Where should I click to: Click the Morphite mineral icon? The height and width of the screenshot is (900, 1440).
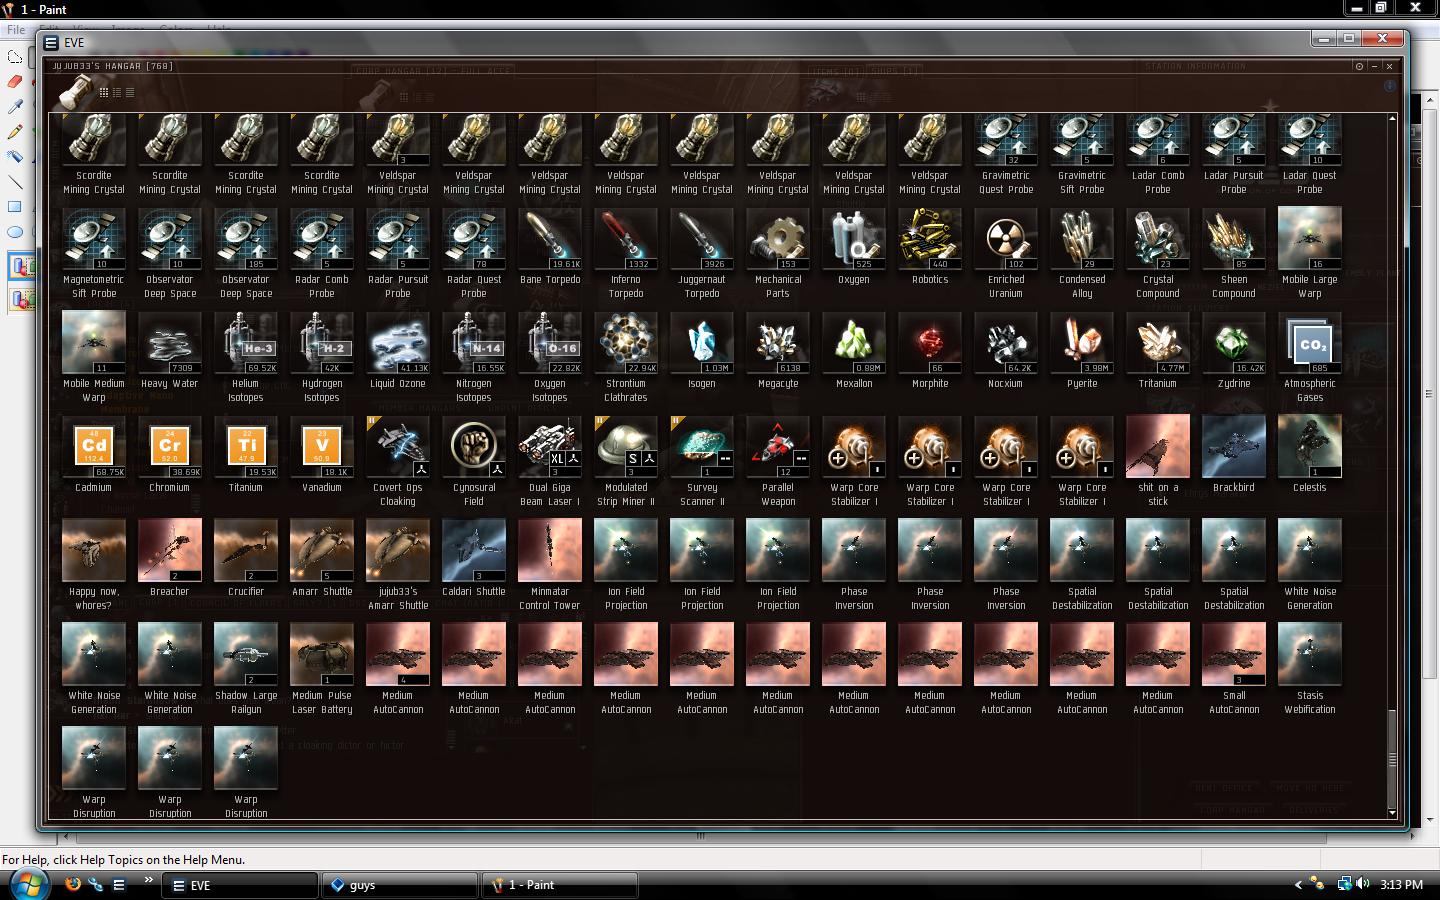pyautogui.click(x=930, y=344)
